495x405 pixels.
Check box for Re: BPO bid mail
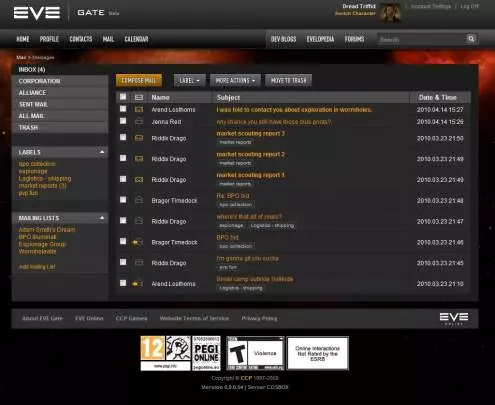coord(123,200)
